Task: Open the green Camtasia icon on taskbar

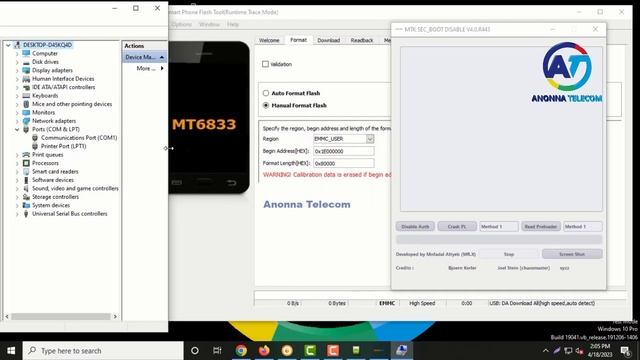Action: (x=310, y=351)
